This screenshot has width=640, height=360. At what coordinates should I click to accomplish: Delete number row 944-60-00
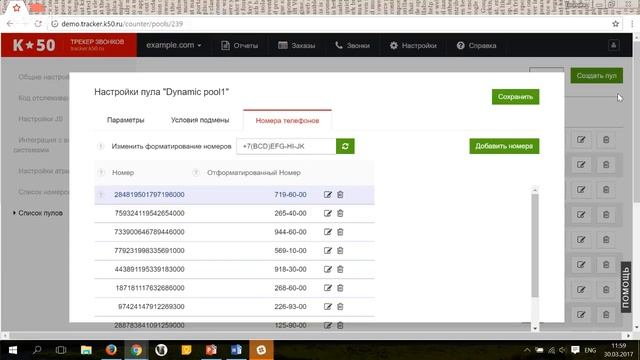click(340, 232)
